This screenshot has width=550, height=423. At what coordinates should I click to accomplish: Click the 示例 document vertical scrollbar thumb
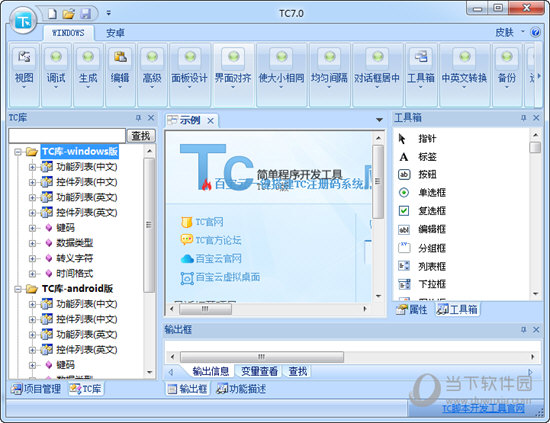378,181
